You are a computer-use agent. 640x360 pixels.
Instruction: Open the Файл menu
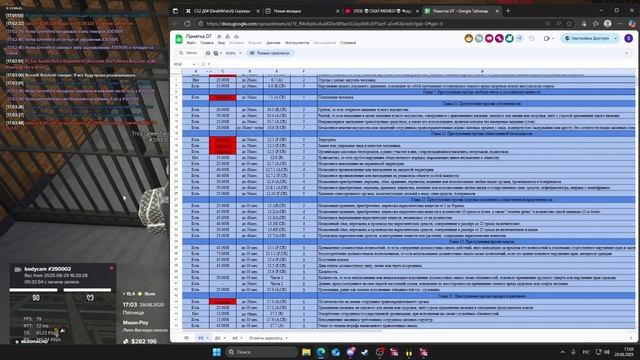(191, 42)
